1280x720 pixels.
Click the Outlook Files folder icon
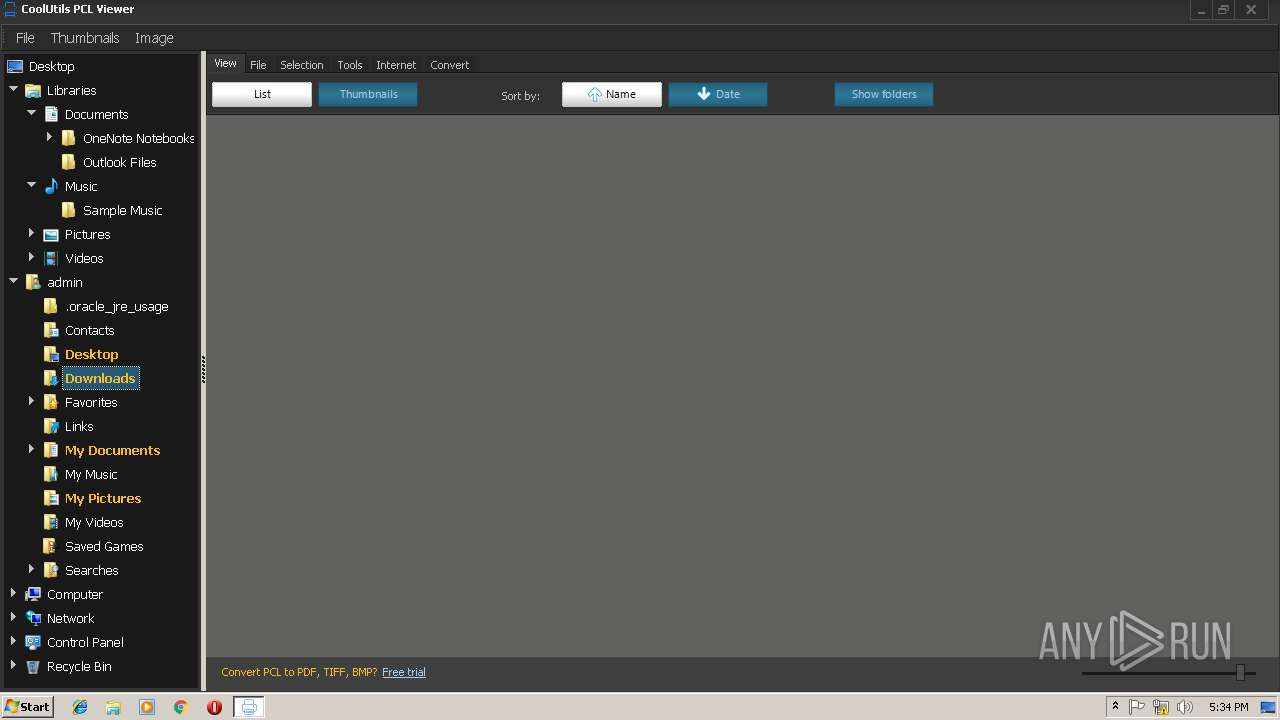pyautogui.click(x=69, y=162)
